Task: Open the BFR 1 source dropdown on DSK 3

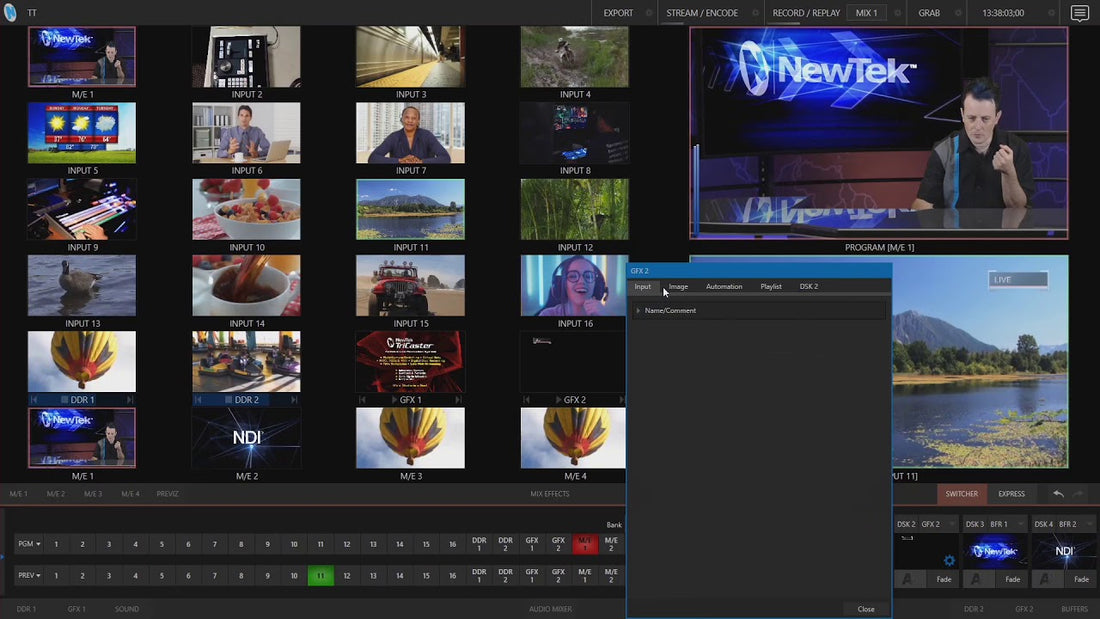Action: (1021, 524)
